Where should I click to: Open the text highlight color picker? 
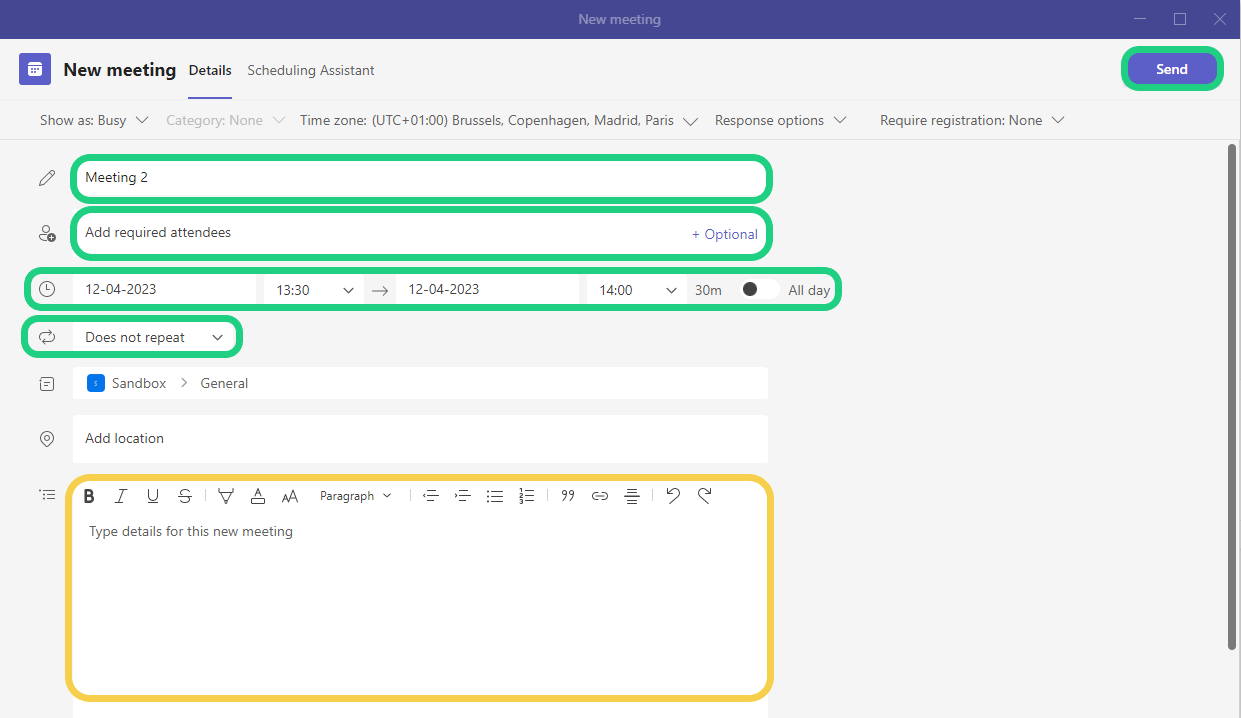pyautogui.click(x=226, y=496)
